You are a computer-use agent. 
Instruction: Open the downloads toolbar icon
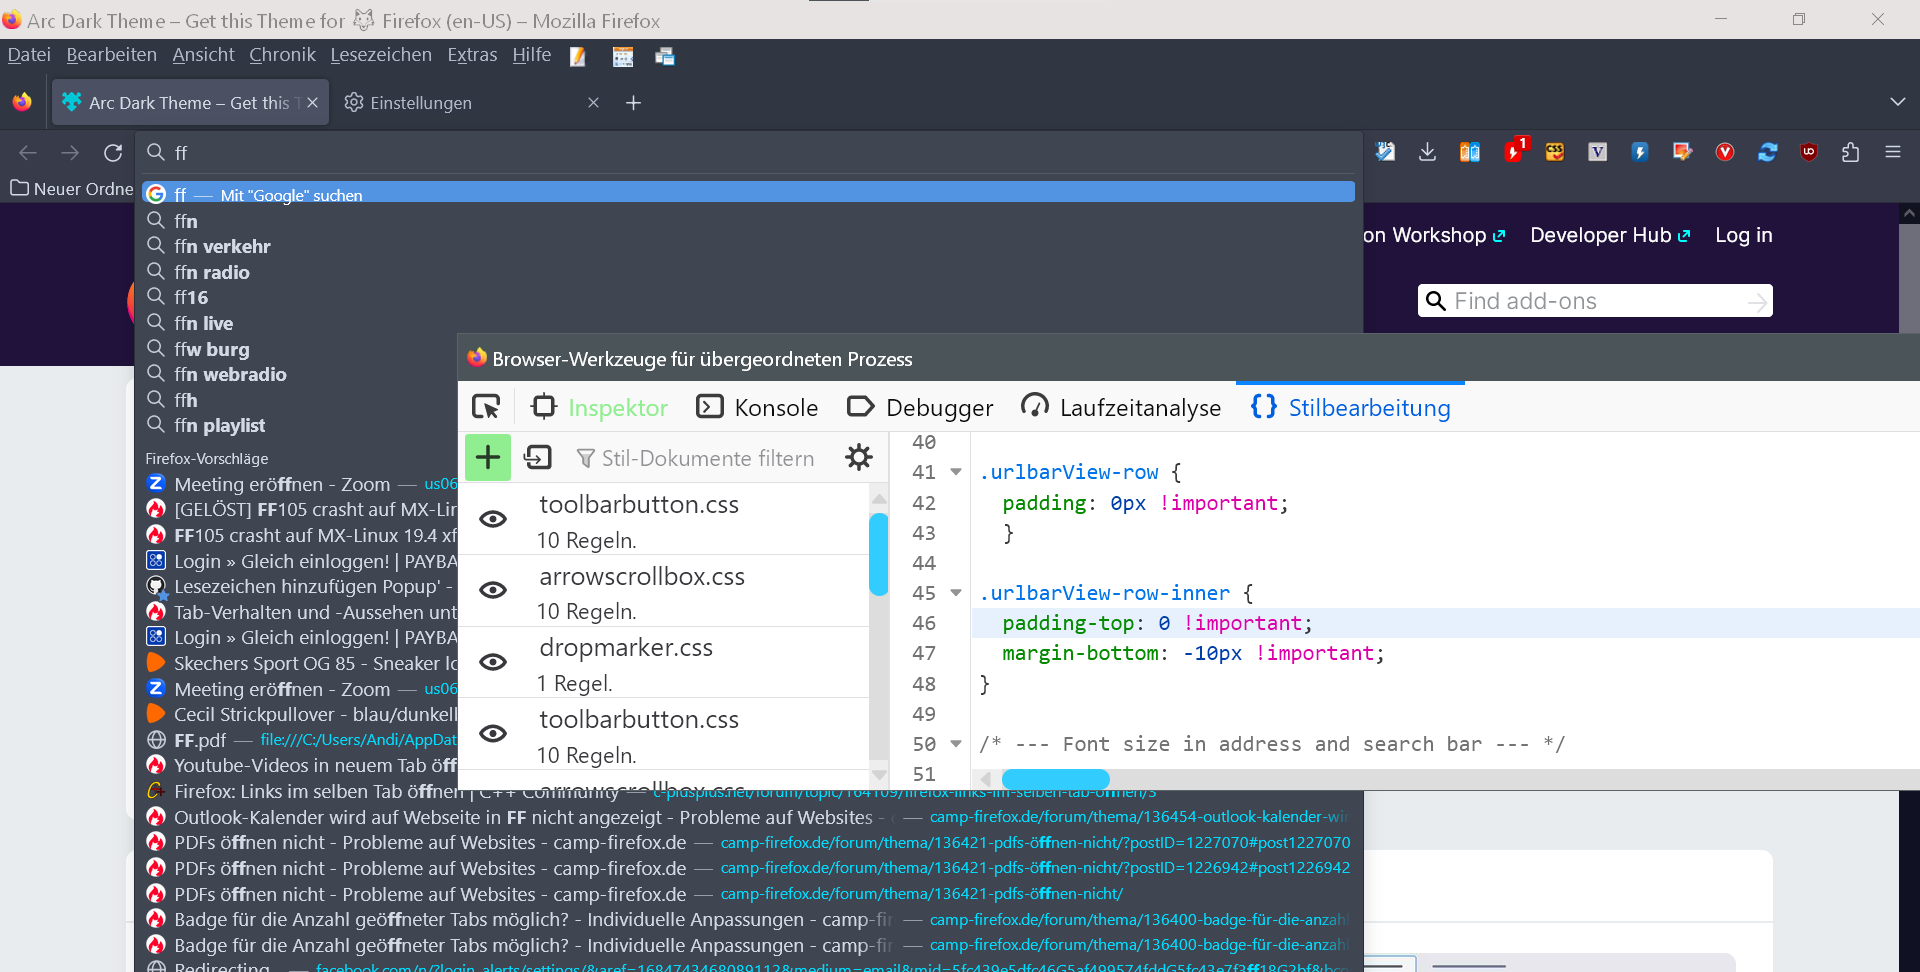coord(1427,152)
